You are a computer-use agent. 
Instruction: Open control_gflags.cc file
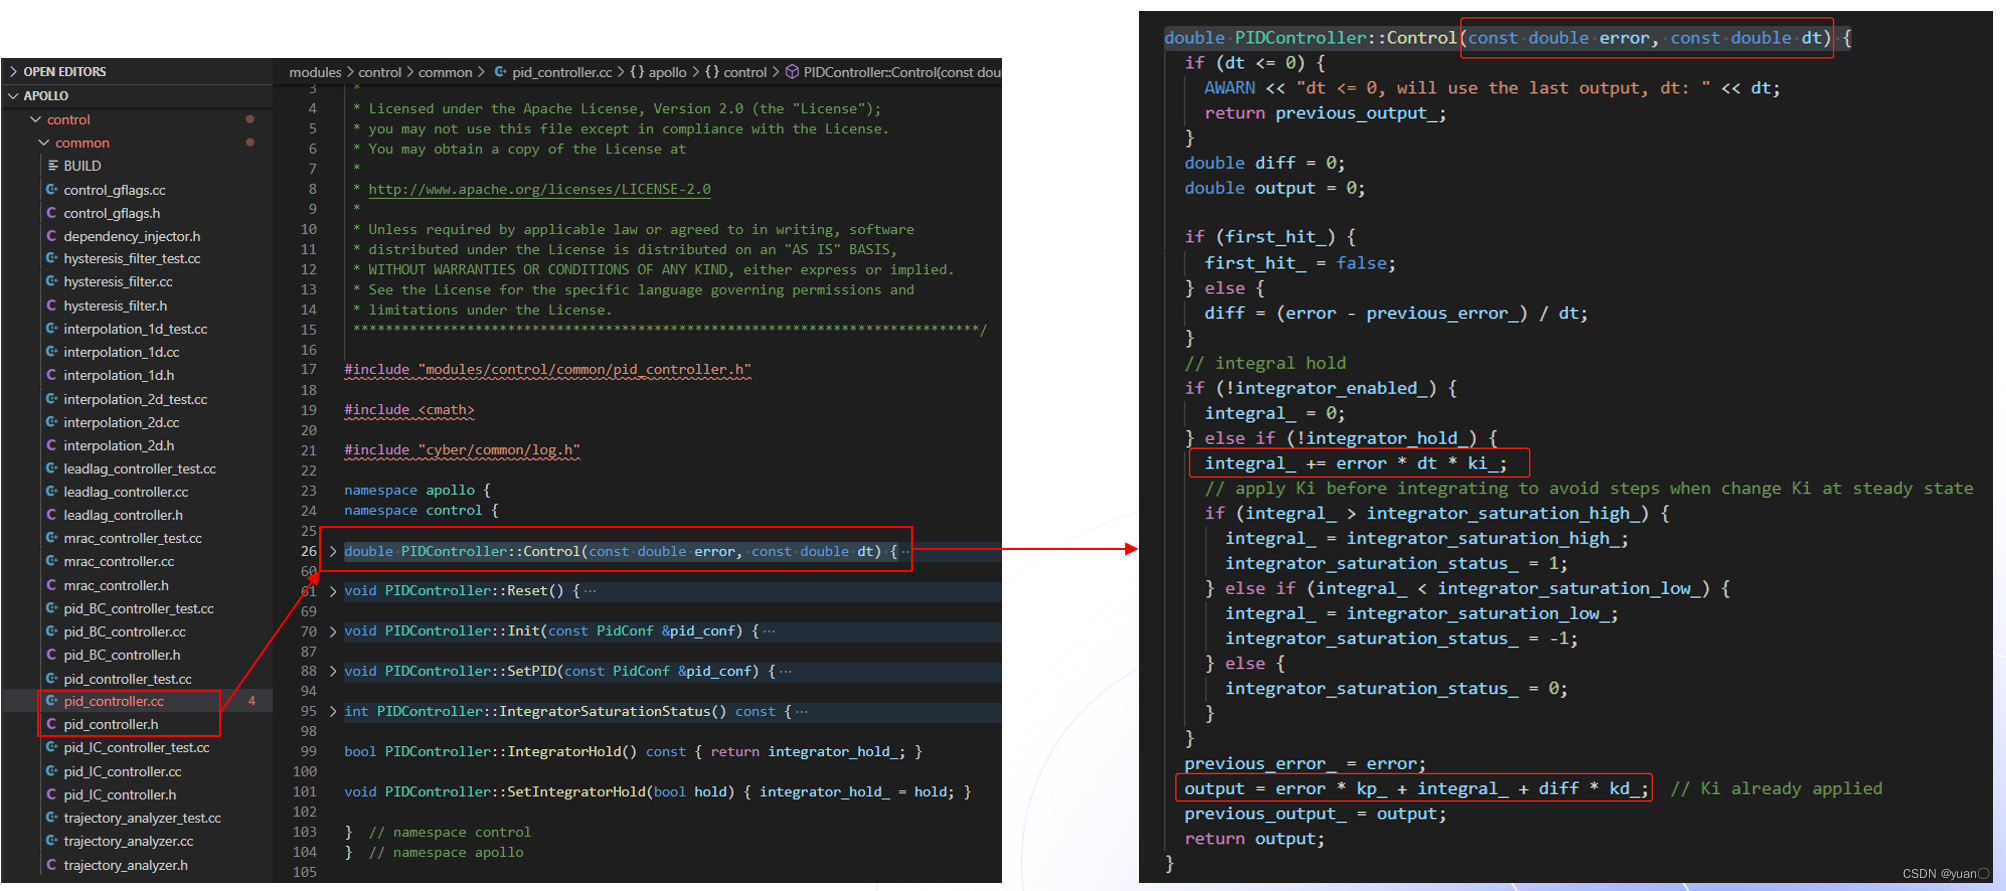tap(114, 190)
